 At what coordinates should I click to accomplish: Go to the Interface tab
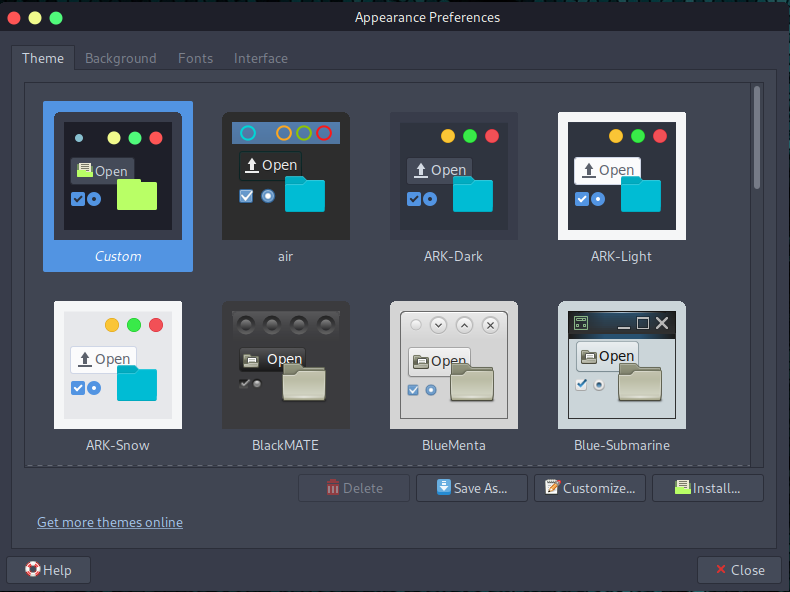click(261, 58)
